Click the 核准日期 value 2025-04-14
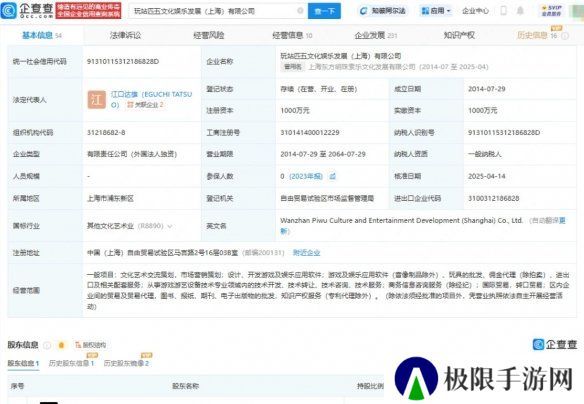 point(486,176)
